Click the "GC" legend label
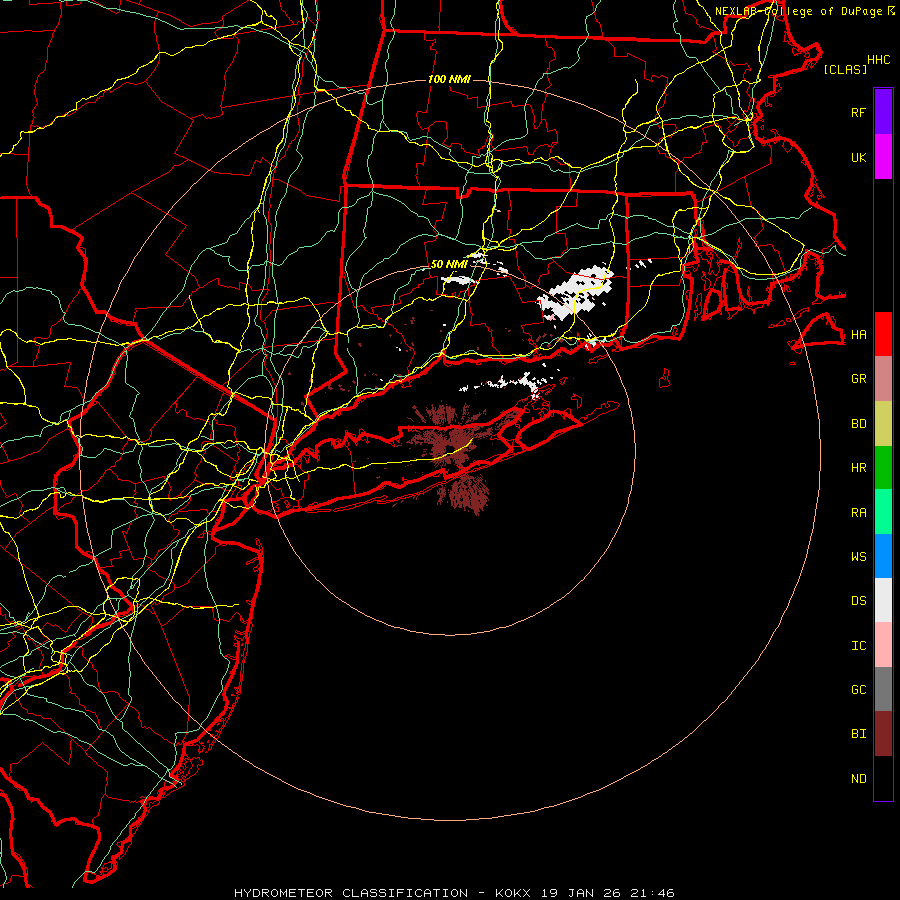Image resolution: width=900 pixels, height=900 pixels. [x=858, y=689]
